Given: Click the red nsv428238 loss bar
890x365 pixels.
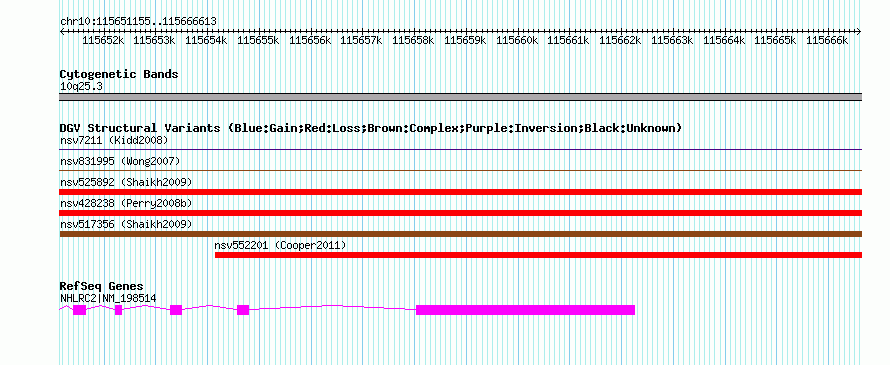Looking at the screenshot, I should click(x=460, y=213).
